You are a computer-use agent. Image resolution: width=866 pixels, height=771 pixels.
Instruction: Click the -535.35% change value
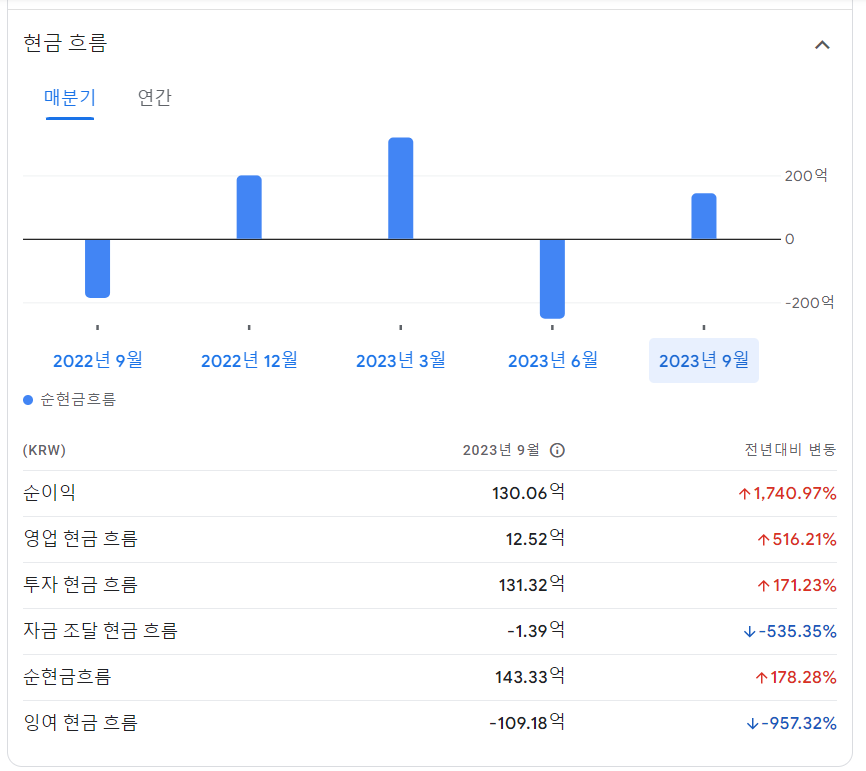pyautogui.click(x=790, y=631)
